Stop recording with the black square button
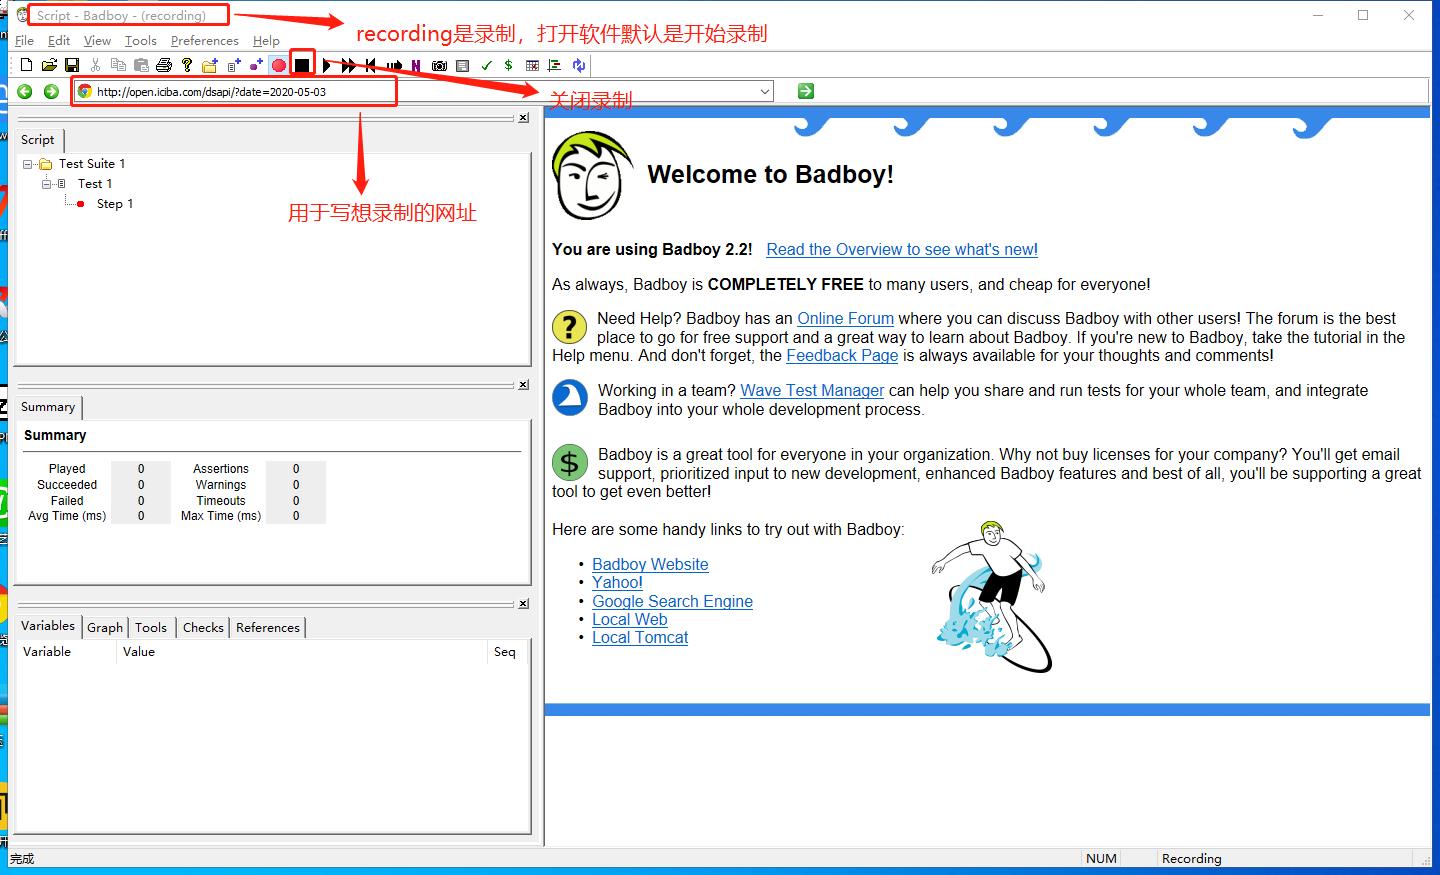This screenshot has height=875, width=1440. 302,65
